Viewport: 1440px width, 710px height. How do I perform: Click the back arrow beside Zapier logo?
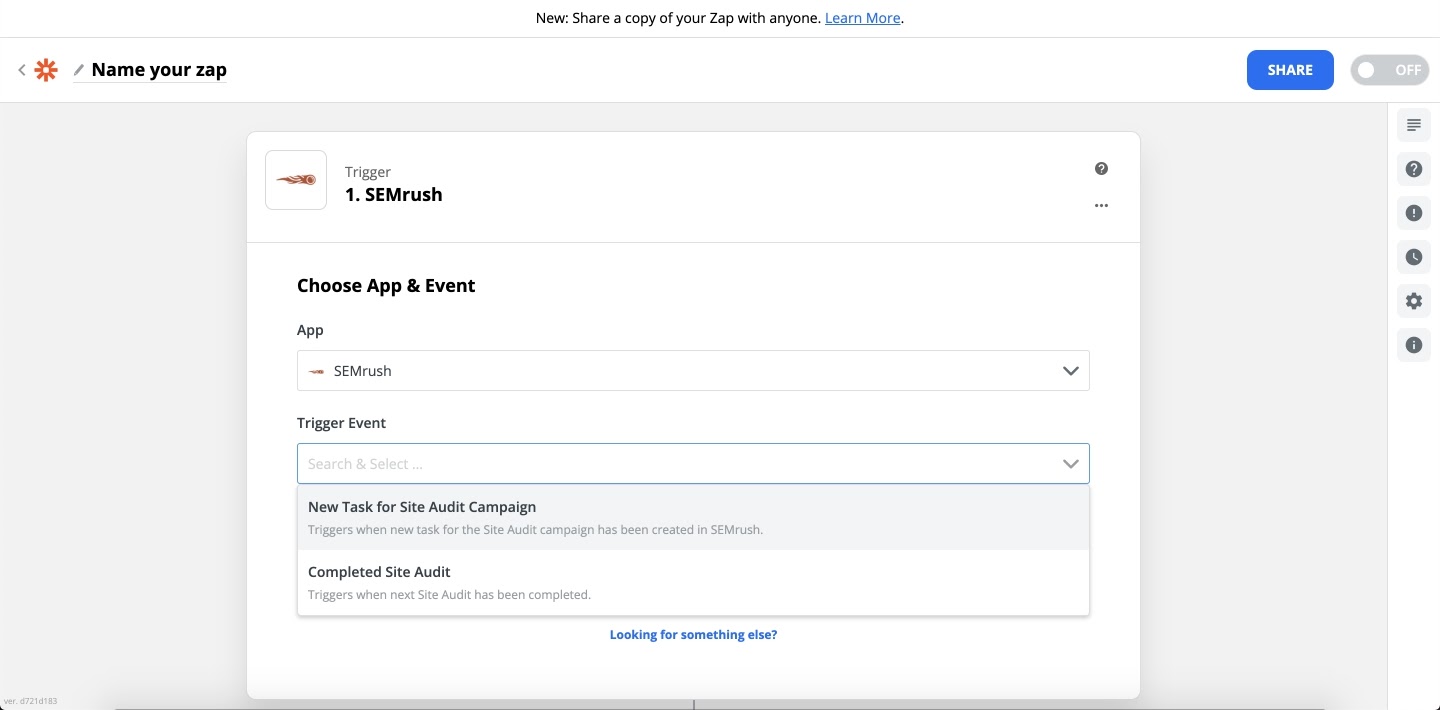click(21, 70)
